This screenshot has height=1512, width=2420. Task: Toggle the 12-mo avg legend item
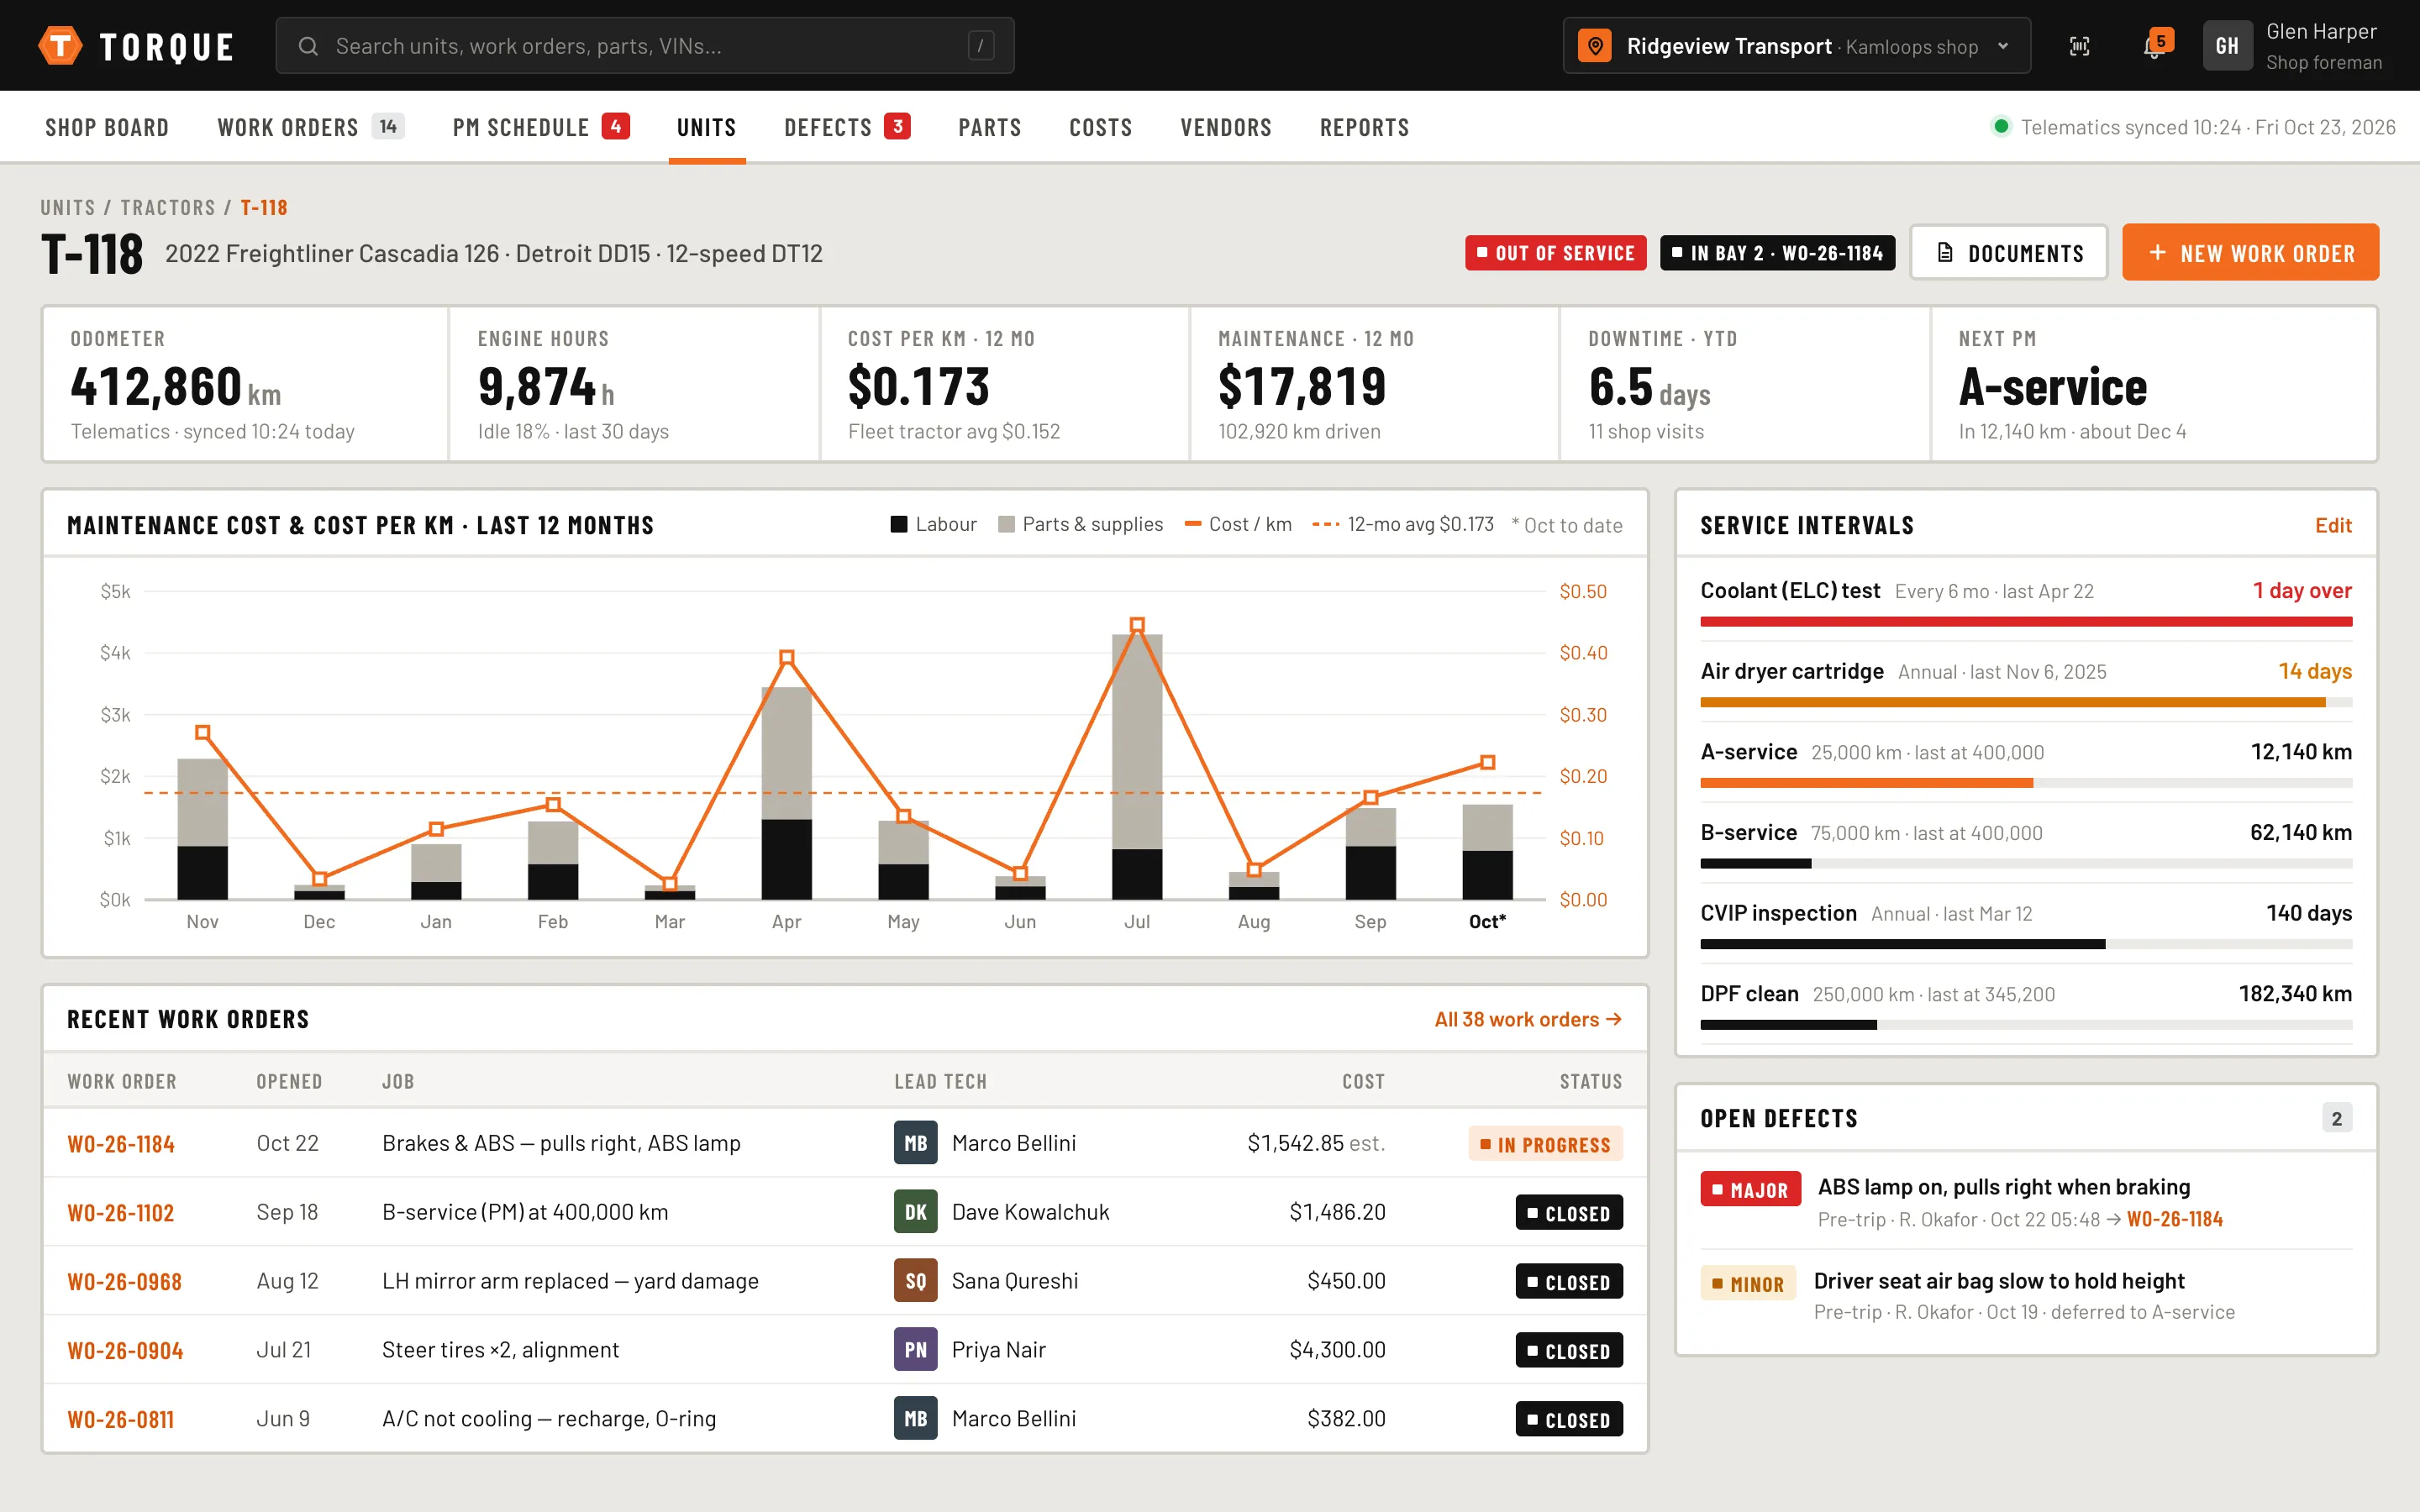[1403, 524]
